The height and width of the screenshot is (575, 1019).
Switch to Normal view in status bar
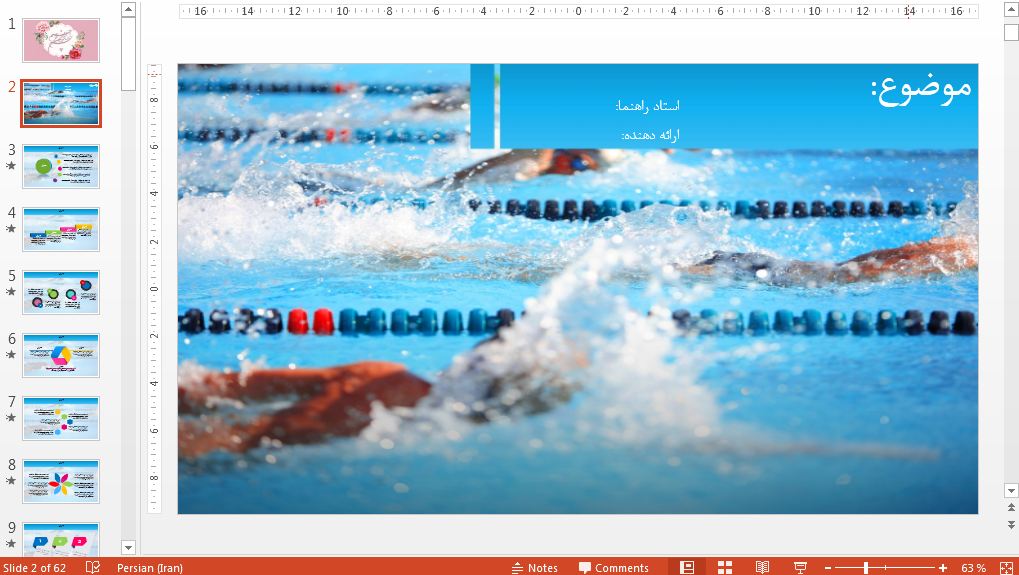tap(687, 567)
